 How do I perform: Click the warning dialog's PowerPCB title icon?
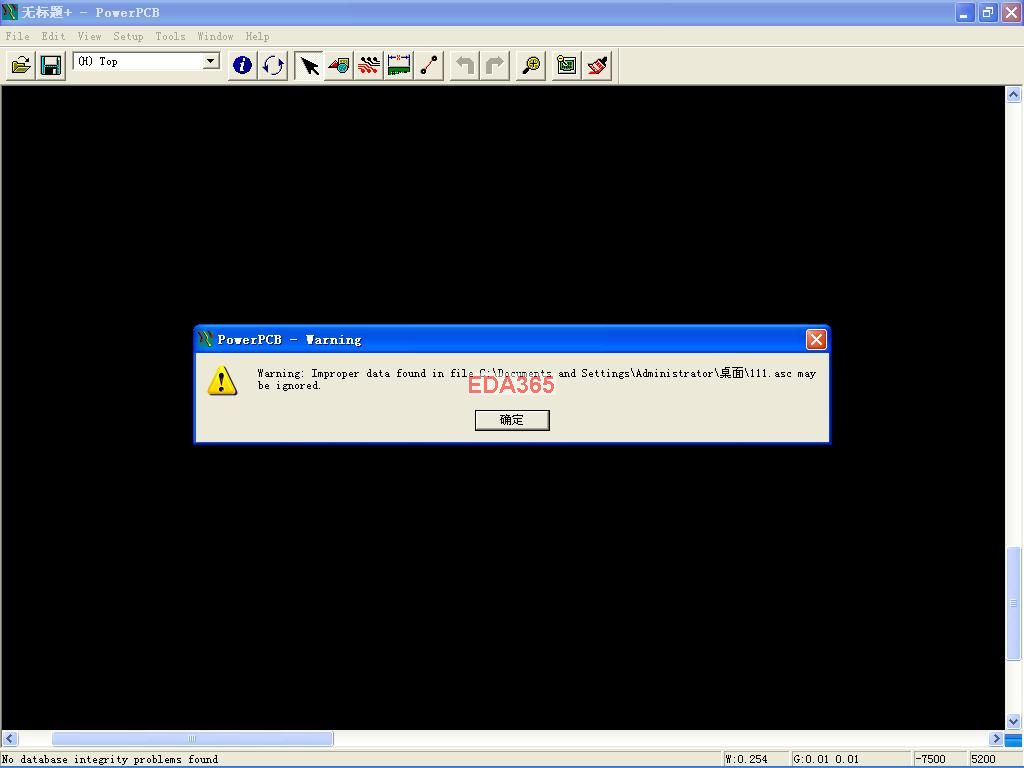(x=206, y=339)
